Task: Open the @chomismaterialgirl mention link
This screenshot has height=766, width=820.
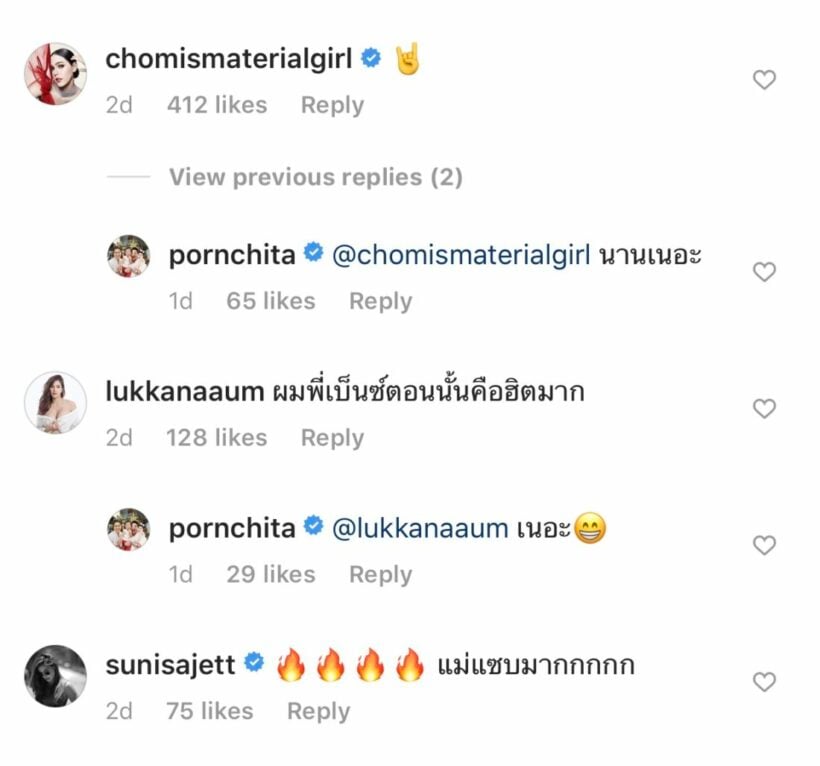Action: pyautogui.click(x=460, y=255)
